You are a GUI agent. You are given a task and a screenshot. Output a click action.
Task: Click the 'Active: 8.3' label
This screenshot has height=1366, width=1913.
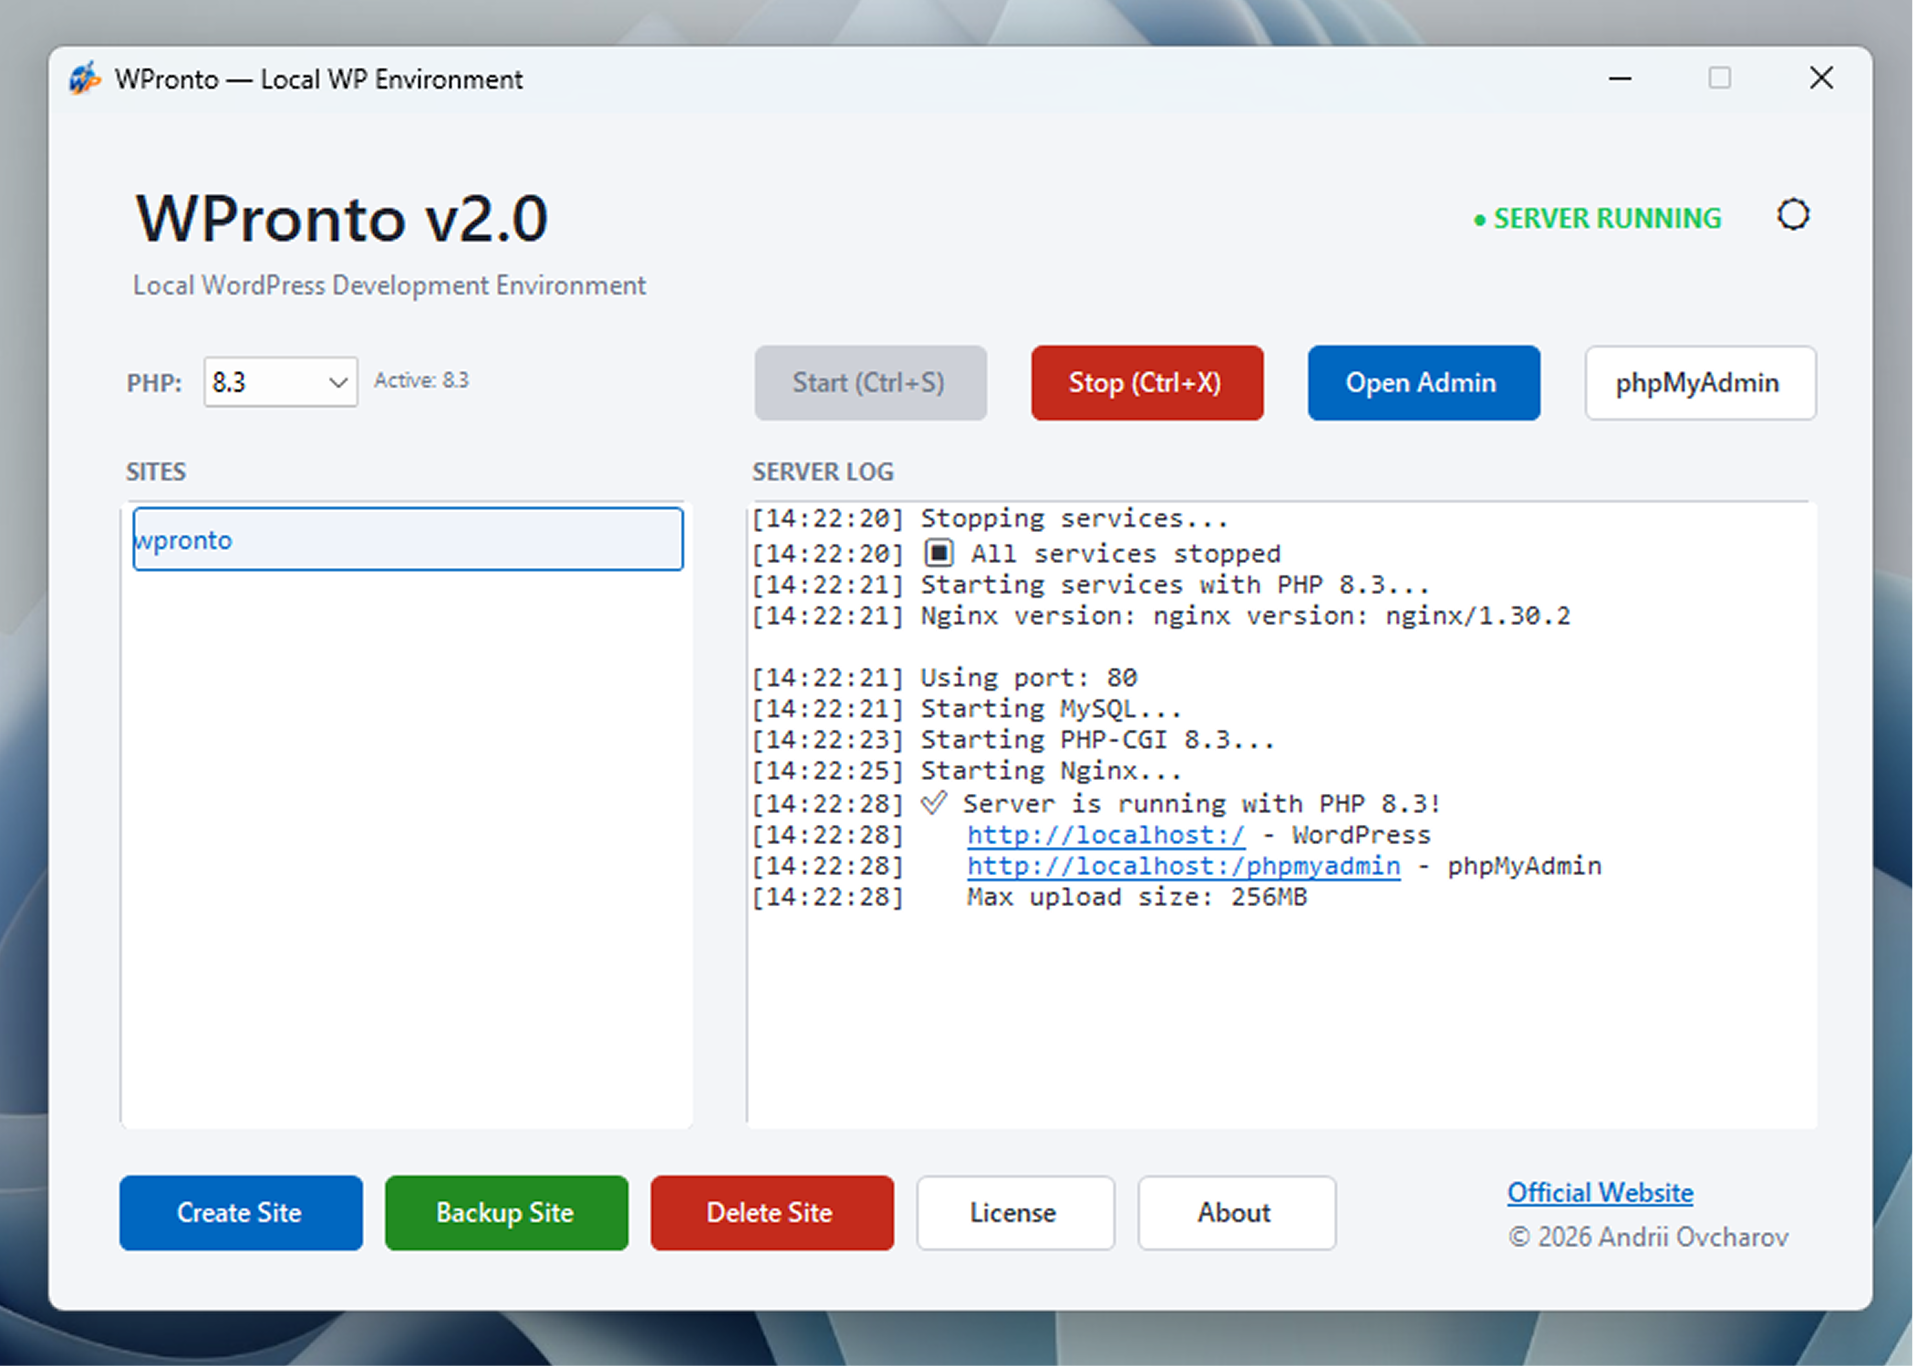click(x=421, y=380)
